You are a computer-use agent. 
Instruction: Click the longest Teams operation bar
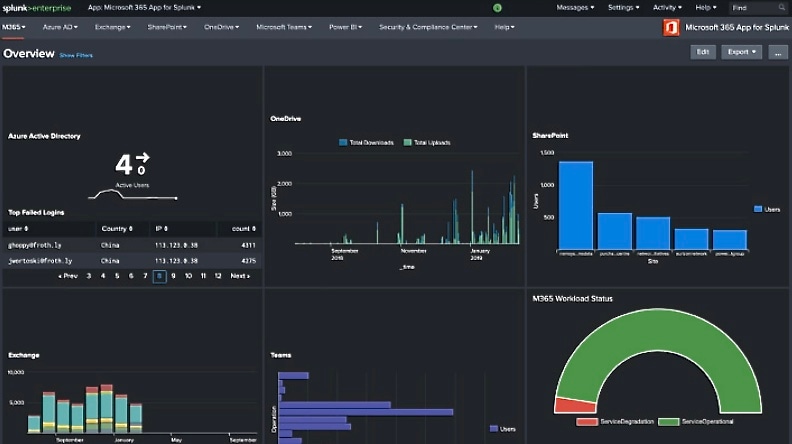coord(366,412)
